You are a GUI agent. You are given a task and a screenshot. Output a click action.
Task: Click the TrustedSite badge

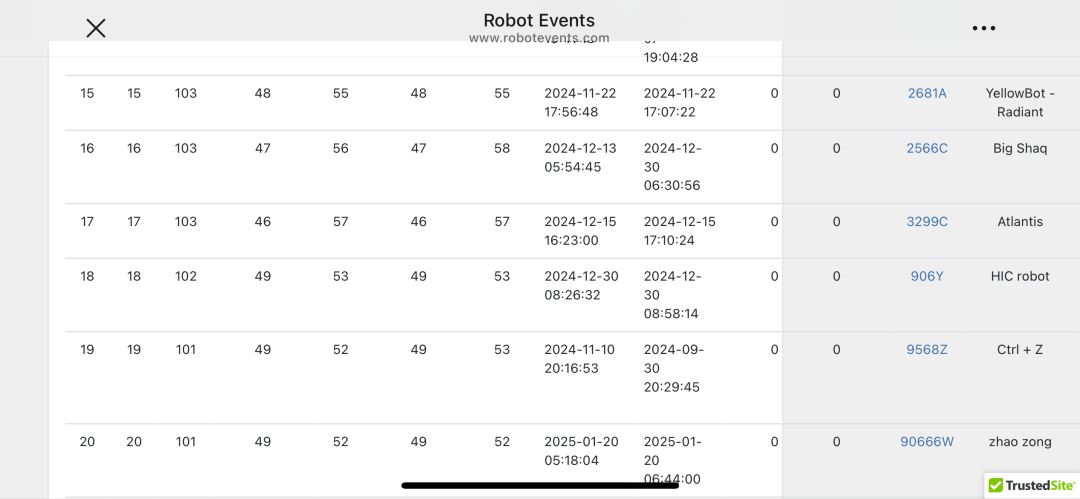point(1031,485)
